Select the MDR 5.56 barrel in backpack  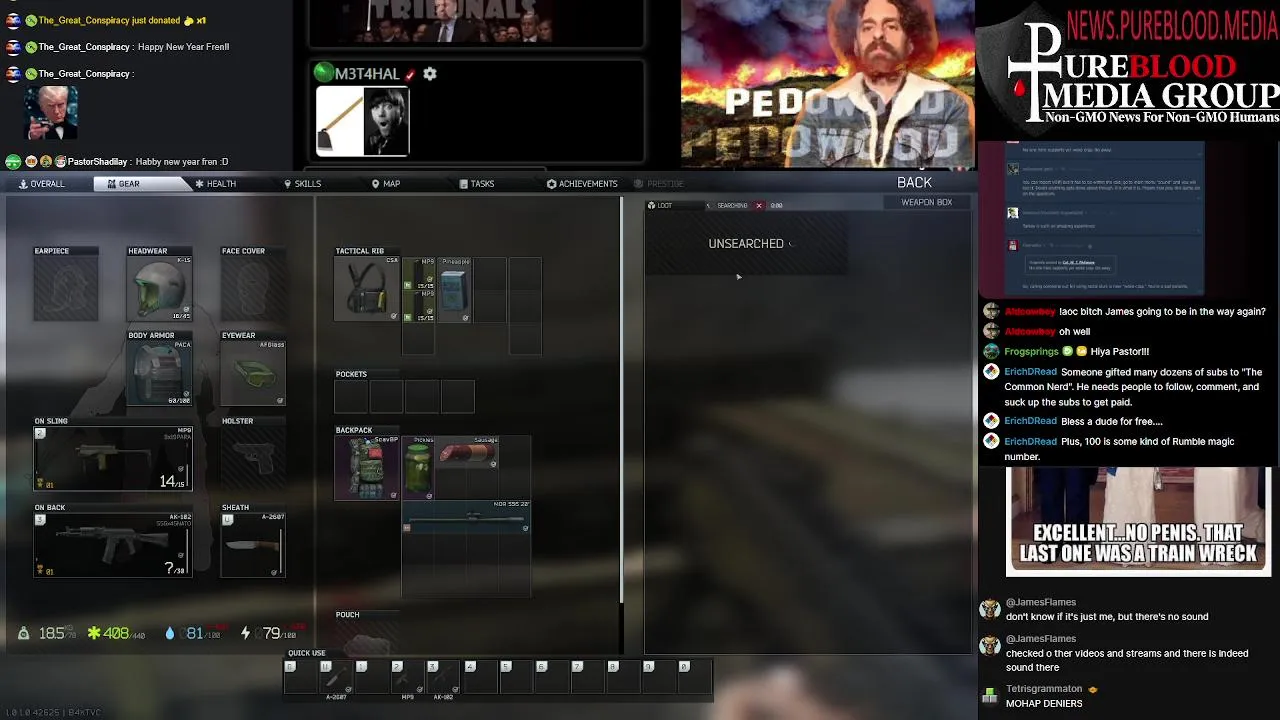coord(466,516)
